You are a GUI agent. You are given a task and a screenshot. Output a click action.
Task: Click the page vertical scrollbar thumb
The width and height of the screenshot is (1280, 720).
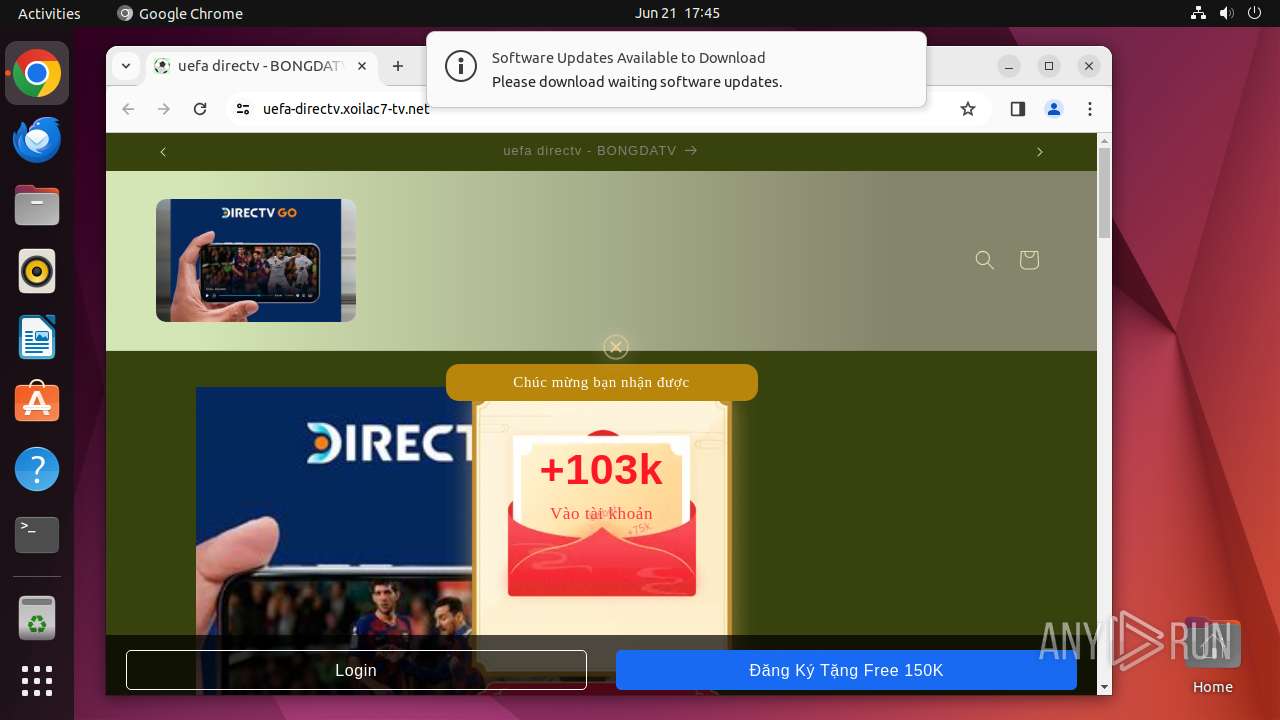[x=1104, y=192]
